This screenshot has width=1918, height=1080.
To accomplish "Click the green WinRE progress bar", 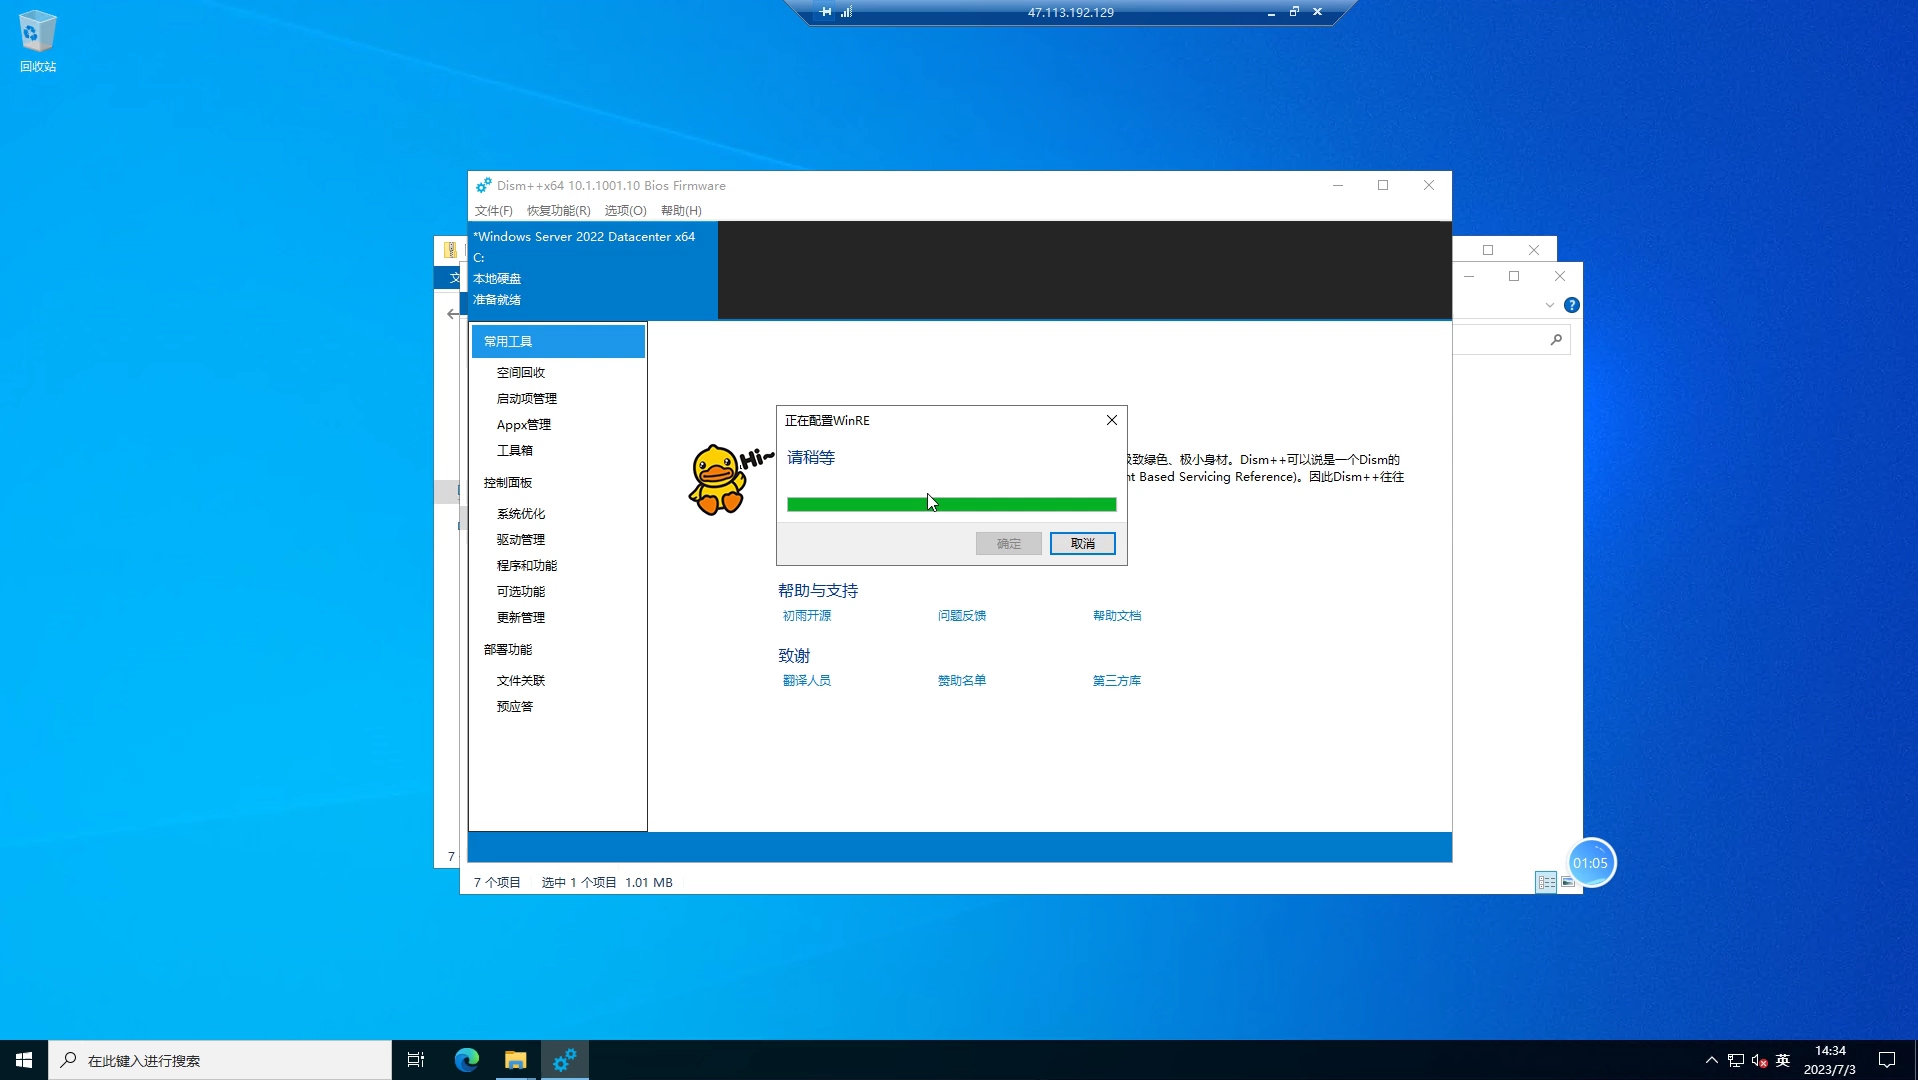I will pyautogui.click(x=952, y=505).
